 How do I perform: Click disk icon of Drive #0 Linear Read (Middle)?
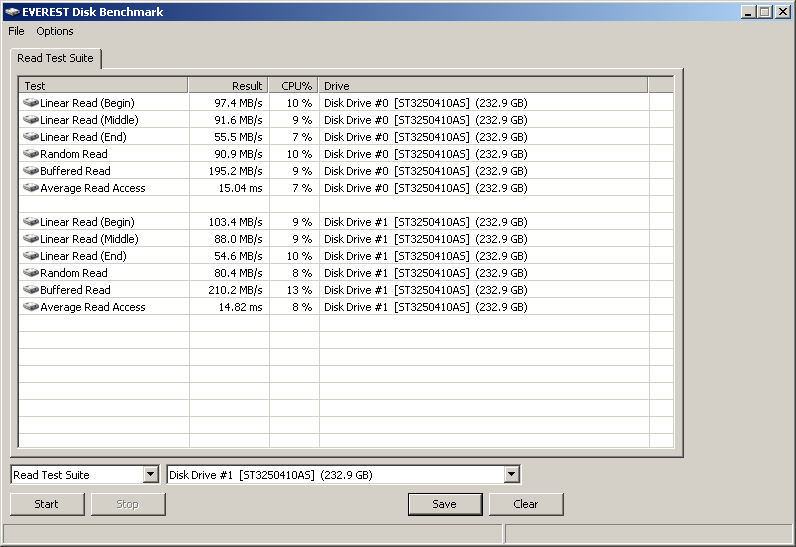(31, 120)
